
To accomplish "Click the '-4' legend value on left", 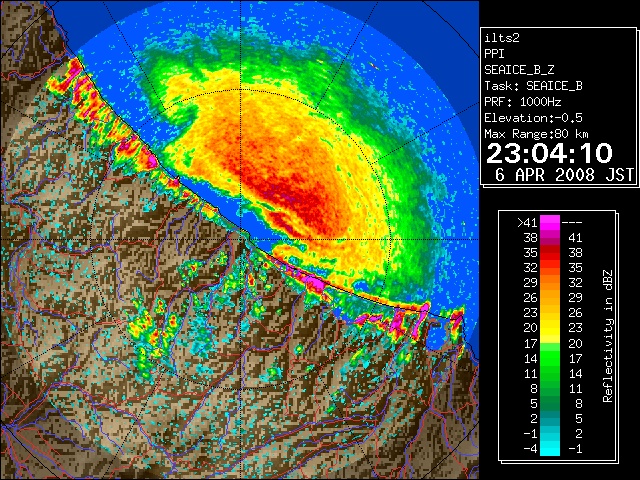I will click(530, 449).
